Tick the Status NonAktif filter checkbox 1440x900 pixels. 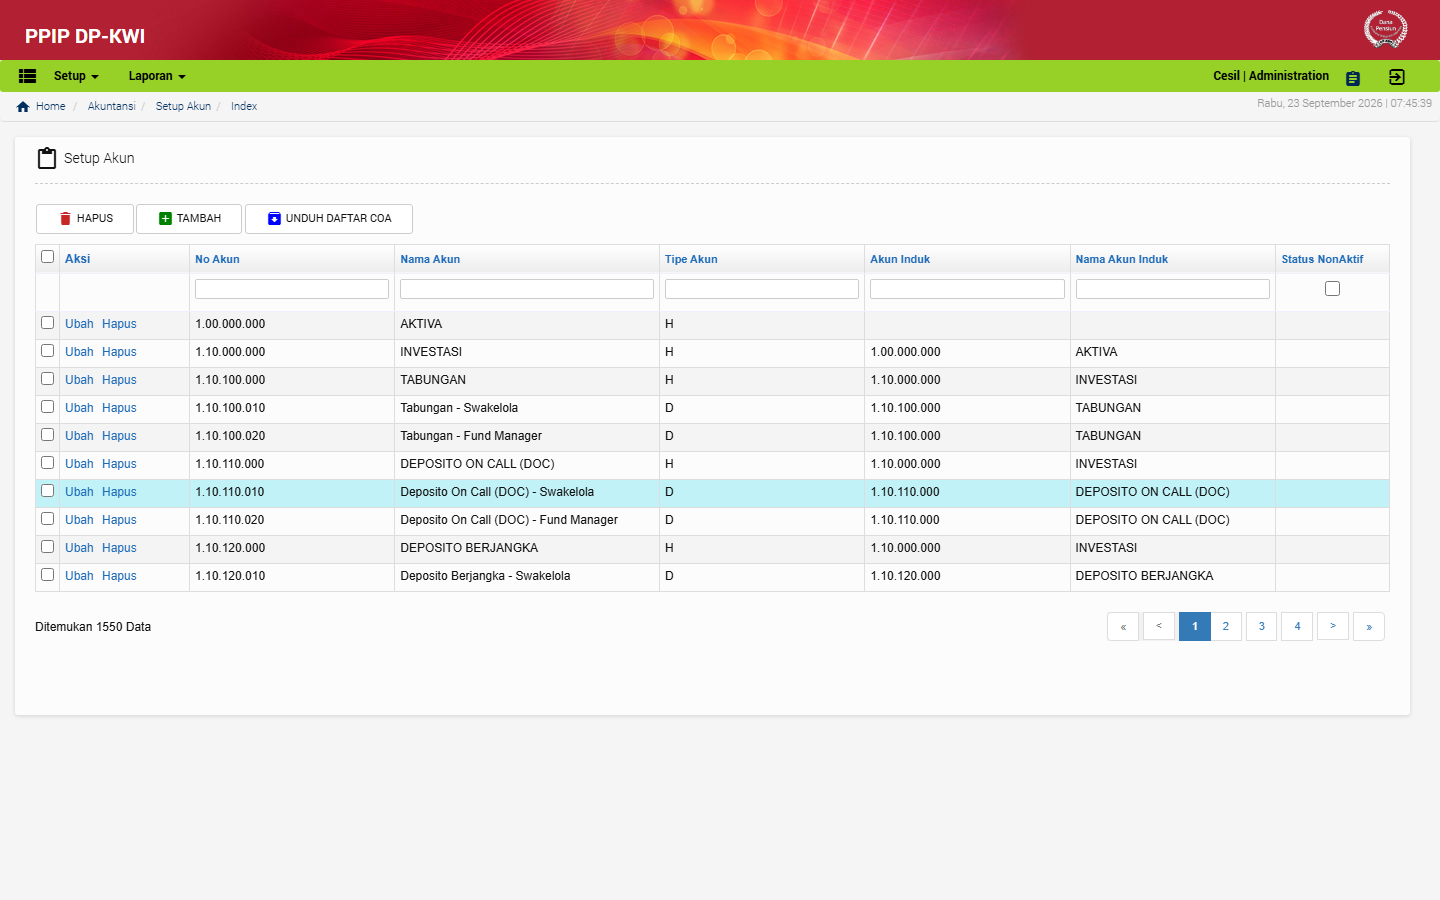click(x=1332, y=288)
